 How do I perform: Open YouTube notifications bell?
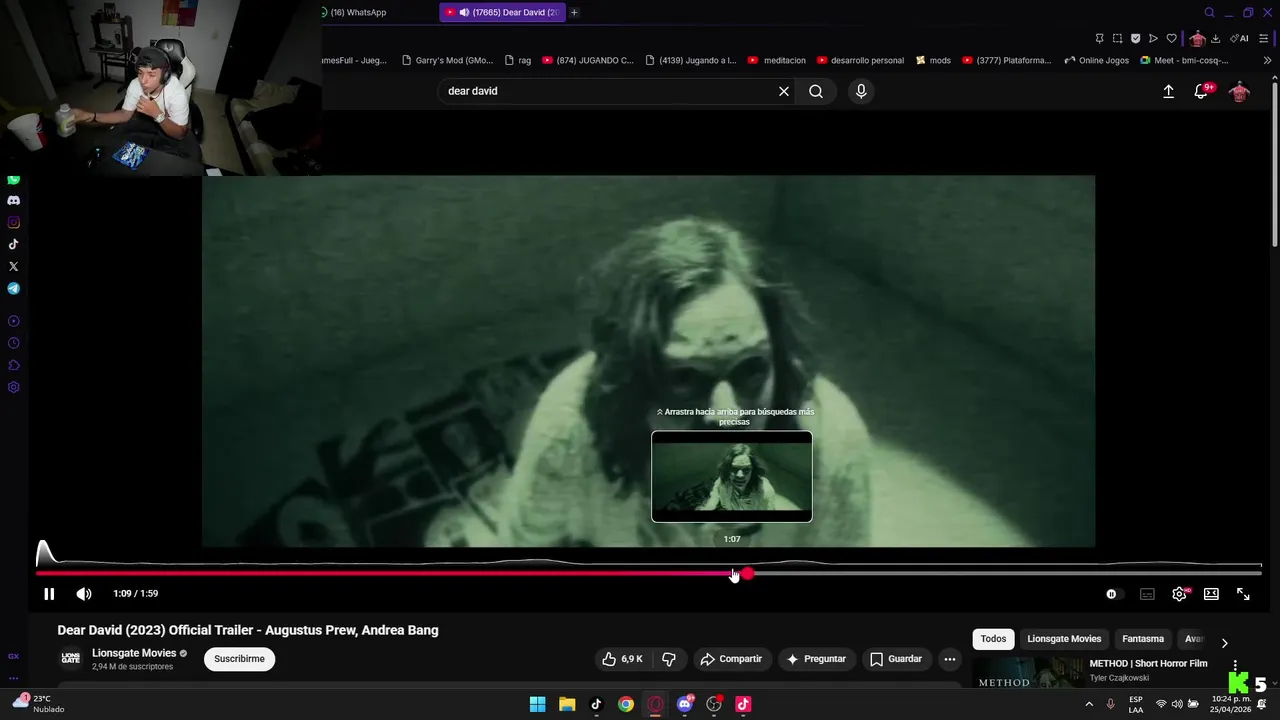tap(1201, 91)
